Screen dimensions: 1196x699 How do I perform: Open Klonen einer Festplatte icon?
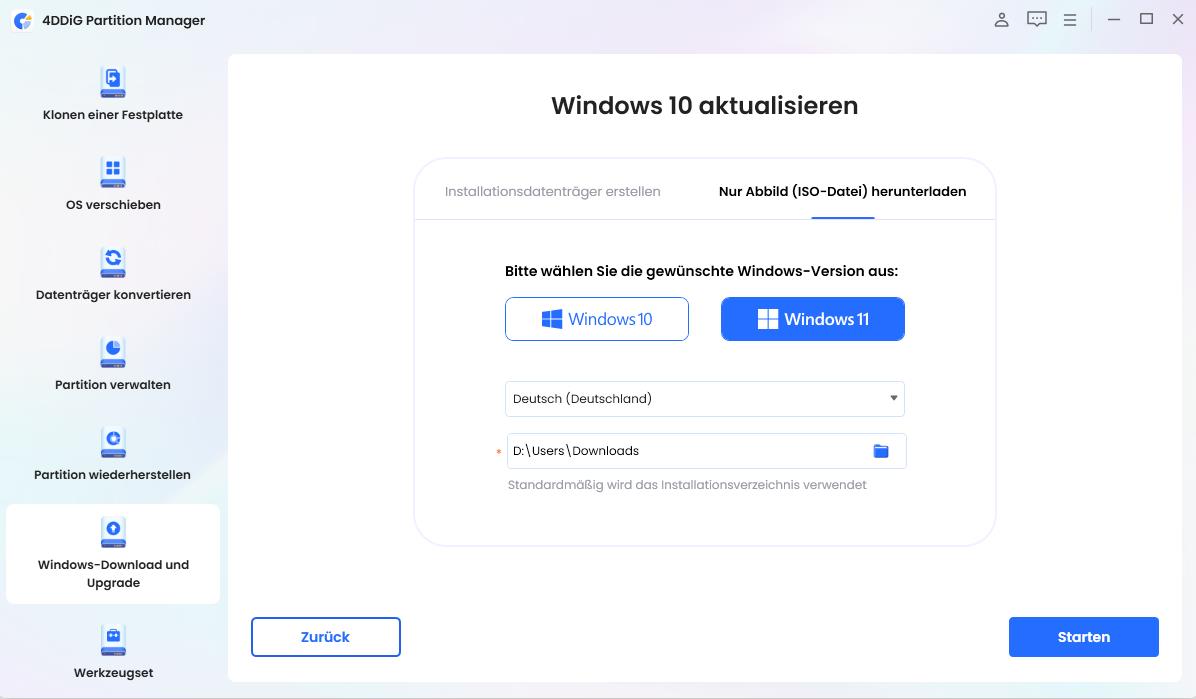[x=113, y=82]
